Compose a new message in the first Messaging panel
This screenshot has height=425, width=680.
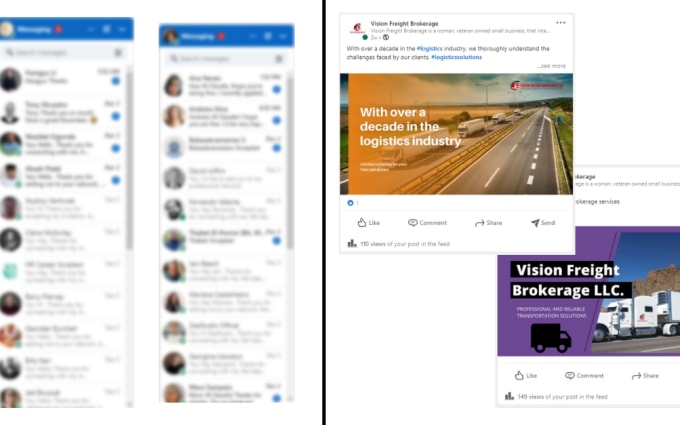pyautogui.click(x=106, y=29)
